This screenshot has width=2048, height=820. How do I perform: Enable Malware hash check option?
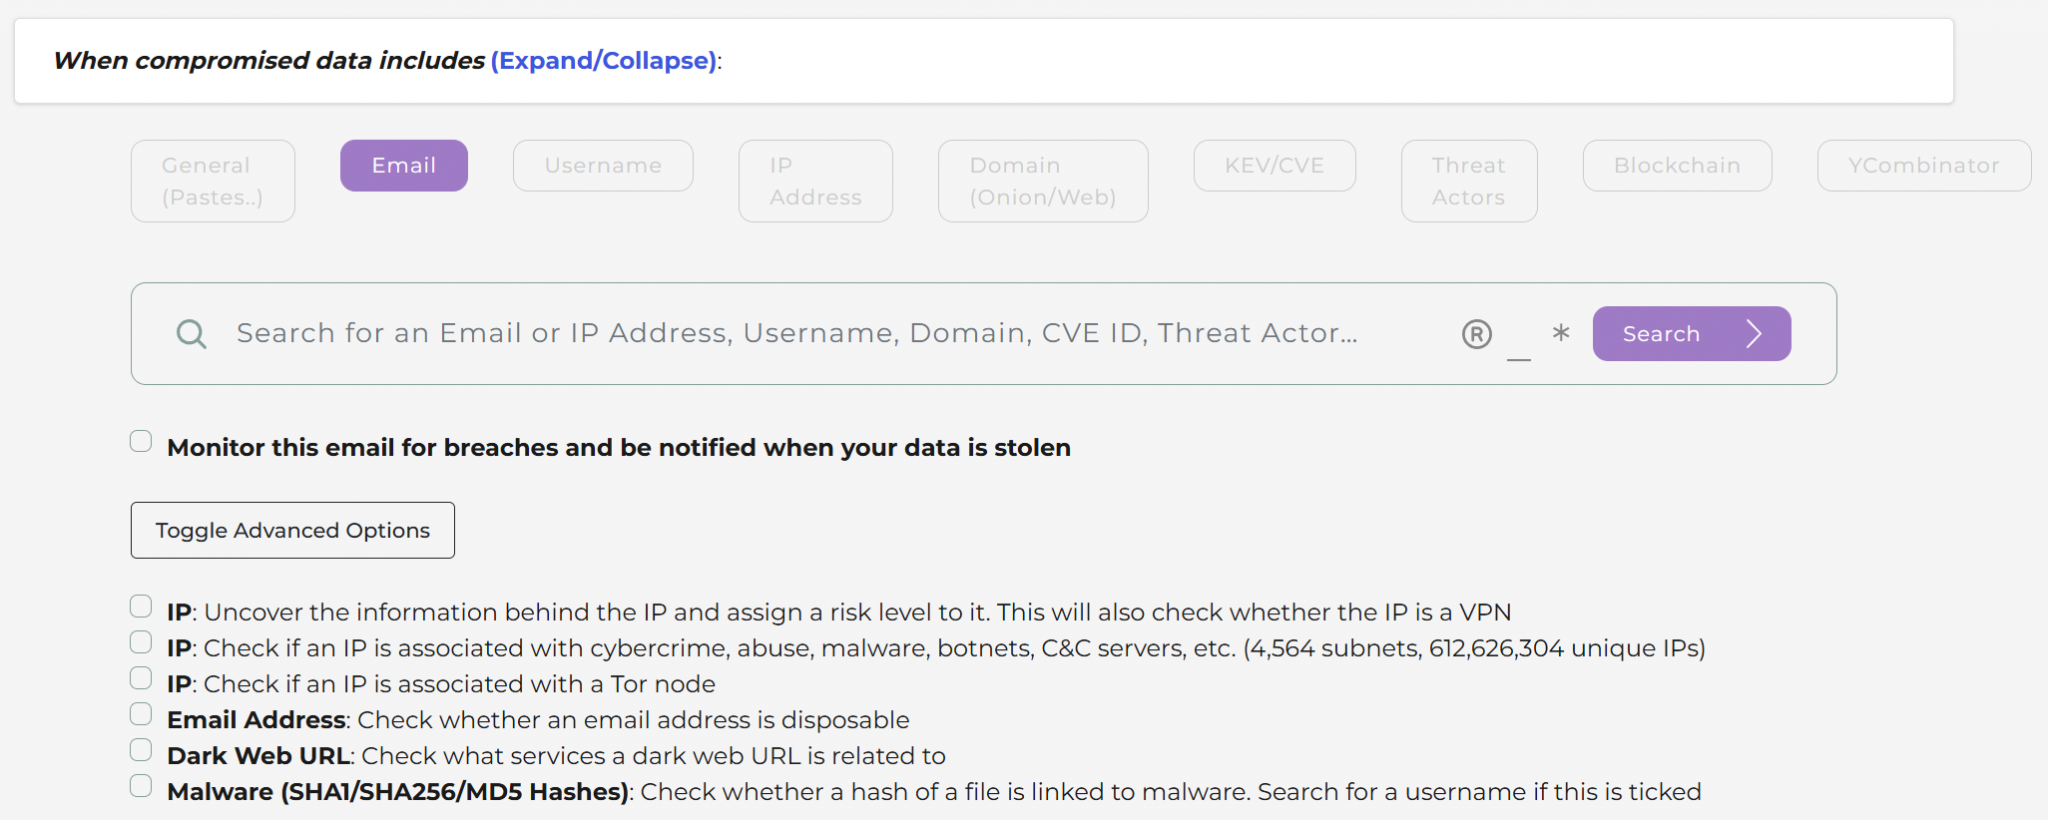(x=141, y=786)
